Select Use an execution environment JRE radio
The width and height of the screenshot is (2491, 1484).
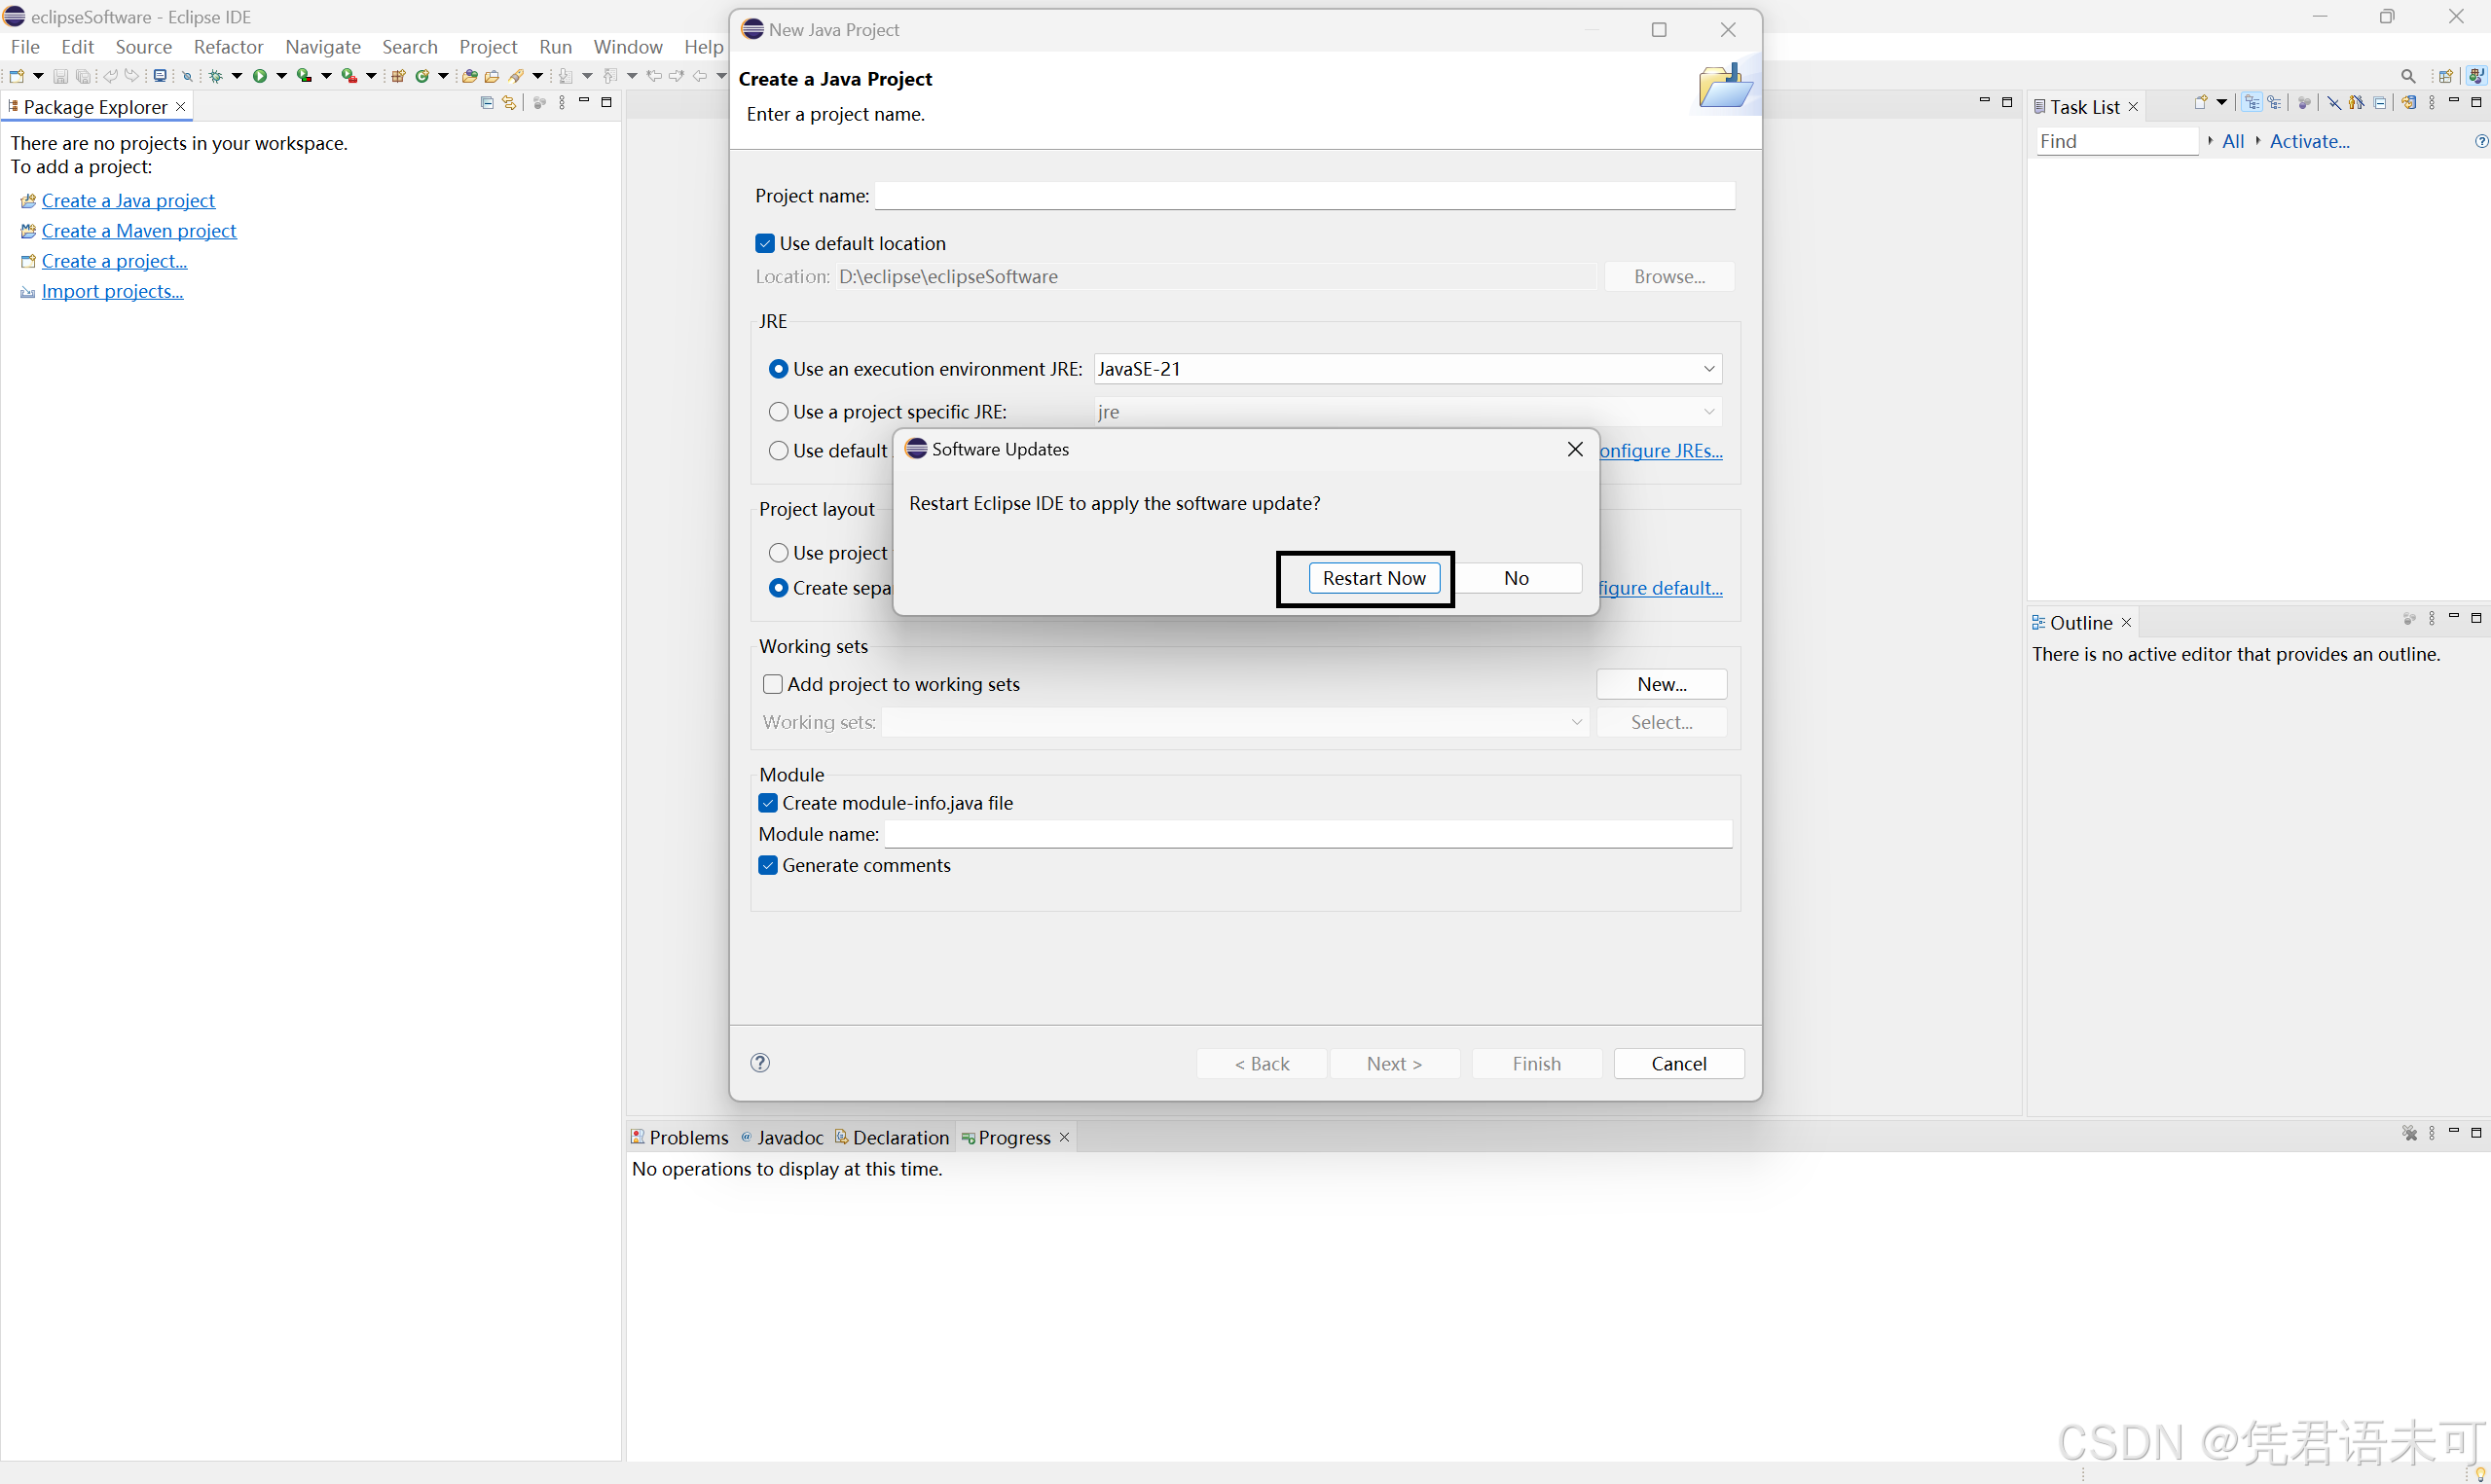(778, 369)
